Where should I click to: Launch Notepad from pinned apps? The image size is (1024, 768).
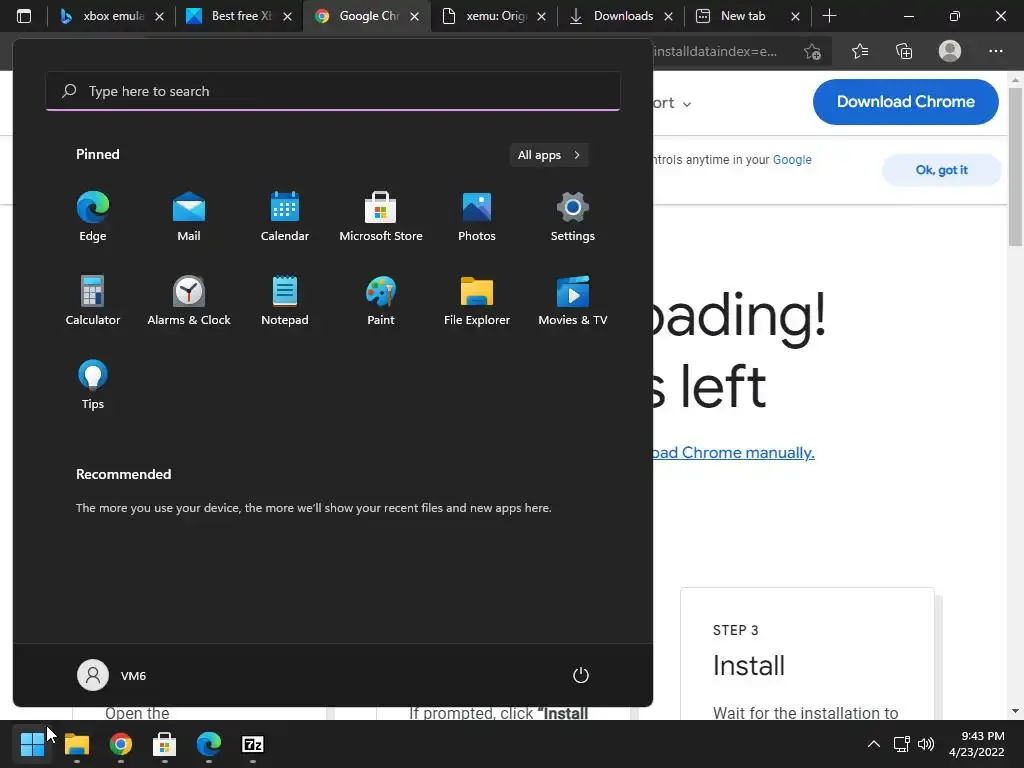coord(285,301)
